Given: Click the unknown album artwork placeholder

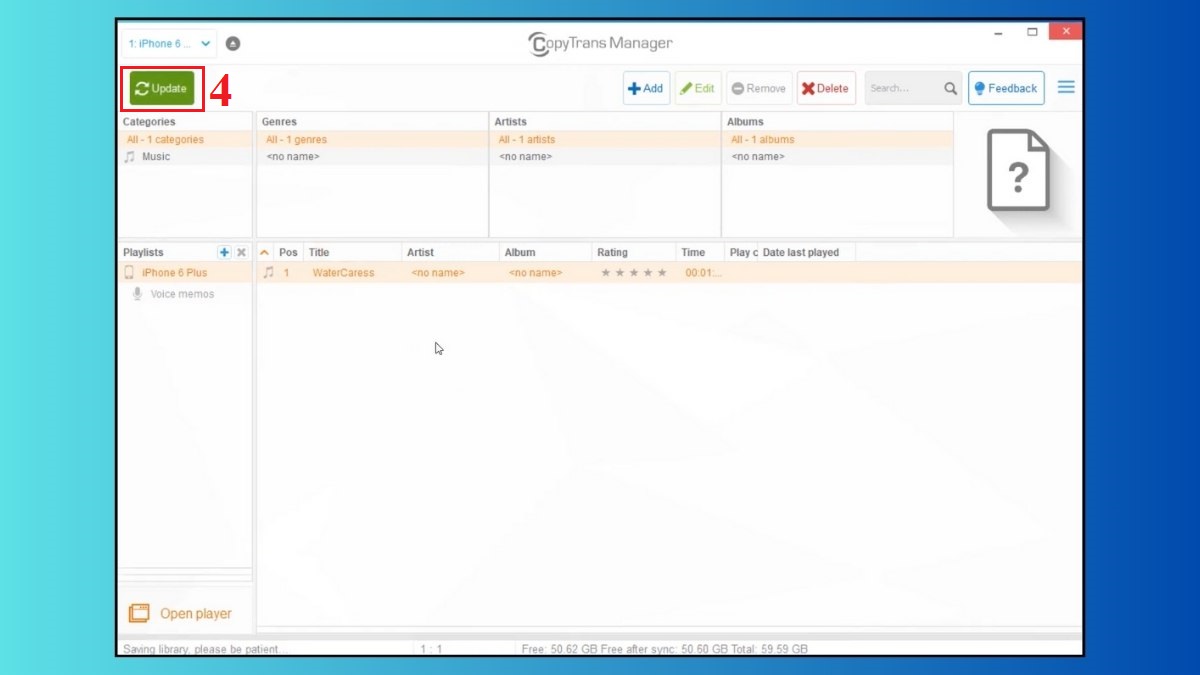Looking at the screenshot, I should 1018,170.
